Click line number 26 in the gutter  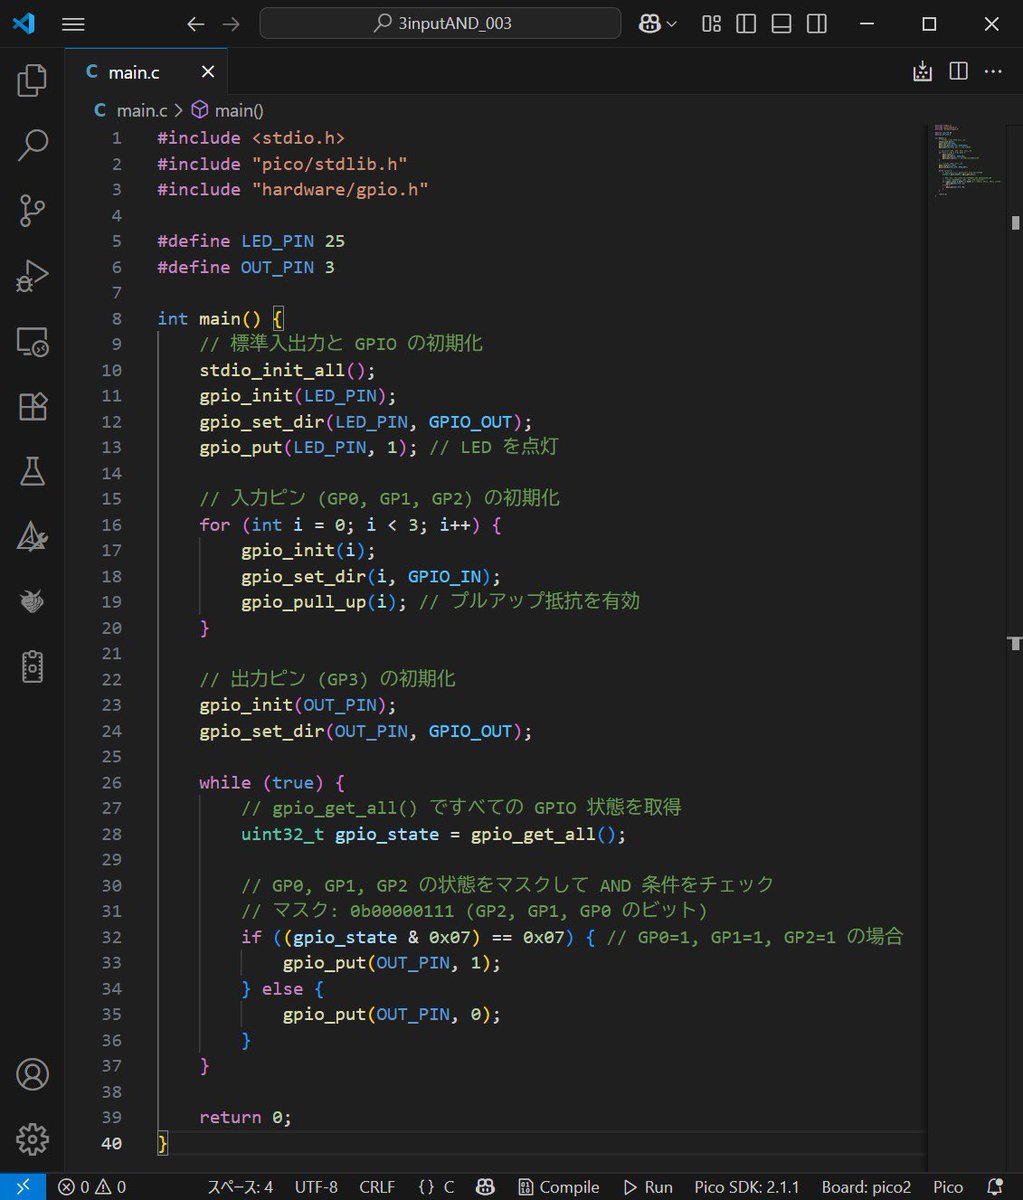[x=111, y=782]
